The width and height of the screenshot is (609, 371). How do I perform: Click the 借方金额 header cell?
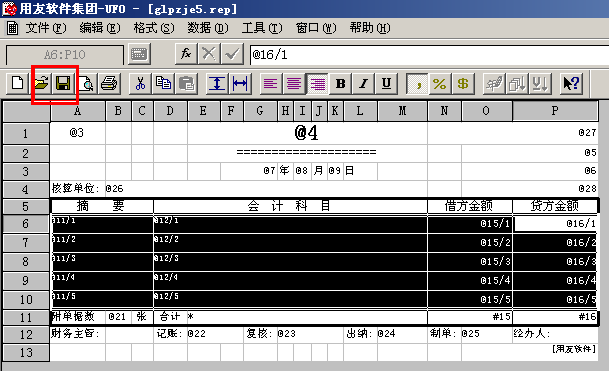click(x=470, y=206)
